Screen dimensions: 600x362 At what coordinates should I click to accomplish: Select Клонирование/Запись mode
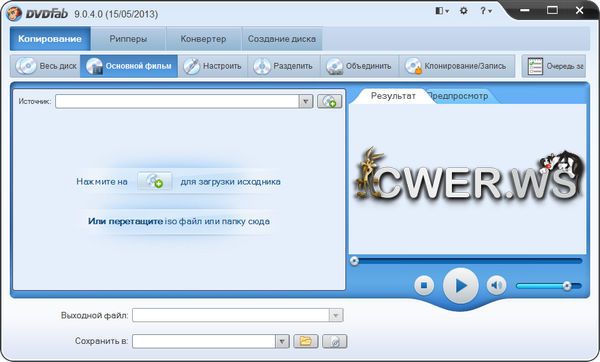pos(457,66)
